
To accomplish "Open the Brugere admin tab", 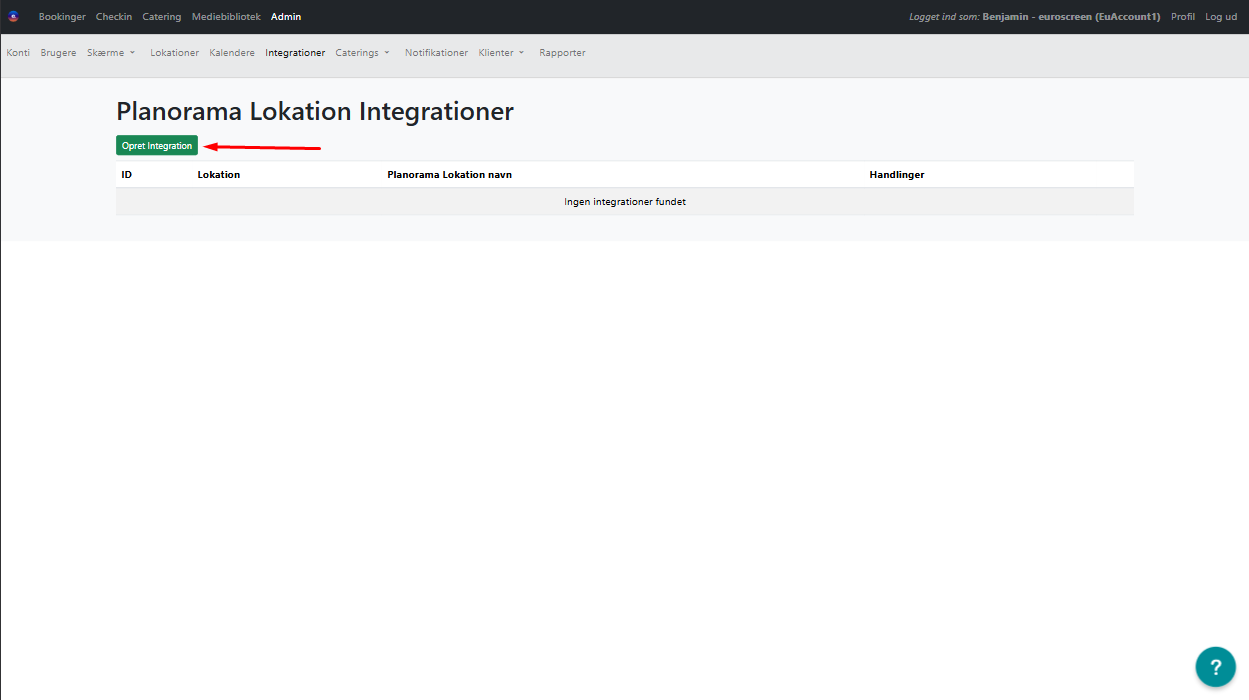I will pos(58,53).
